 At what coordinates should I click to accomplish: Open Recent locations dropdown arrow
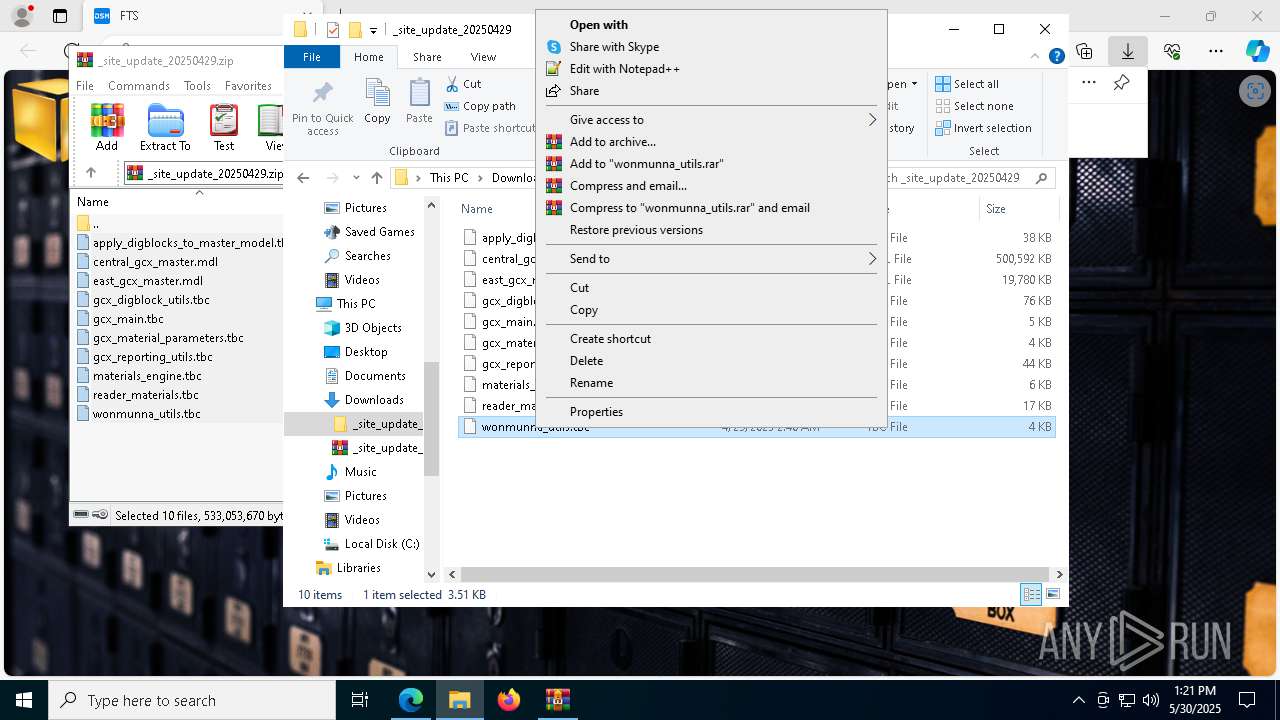pyautogui.click(x=355, y=178)
